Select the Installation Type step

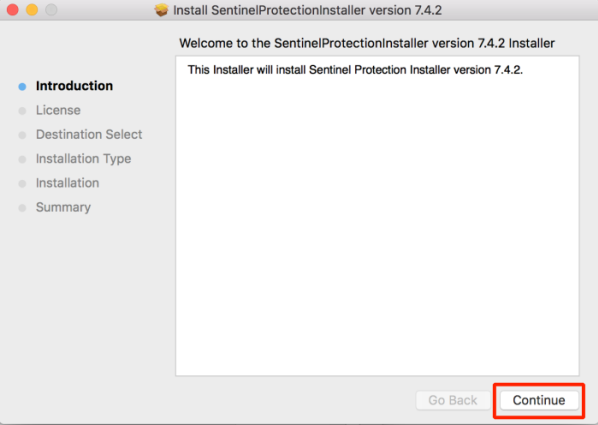point(84,159)
